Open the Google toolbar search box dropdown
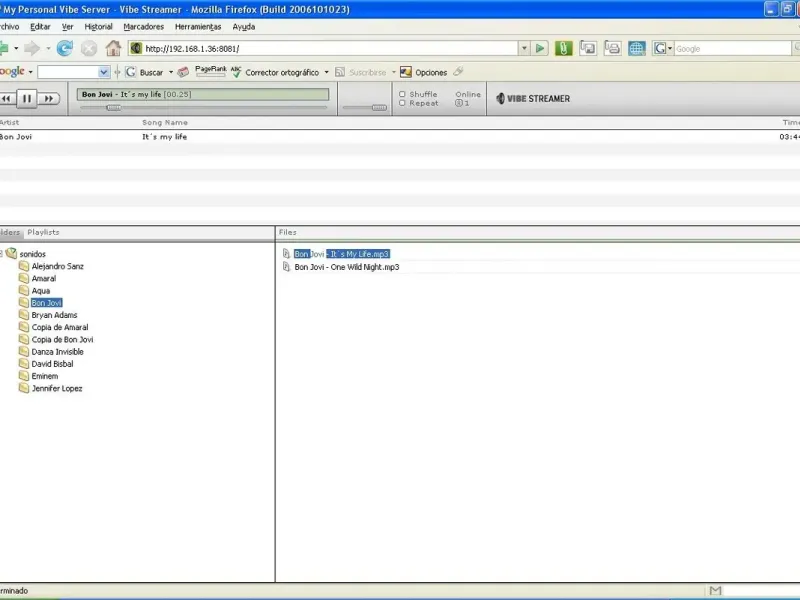 [104, 72]
